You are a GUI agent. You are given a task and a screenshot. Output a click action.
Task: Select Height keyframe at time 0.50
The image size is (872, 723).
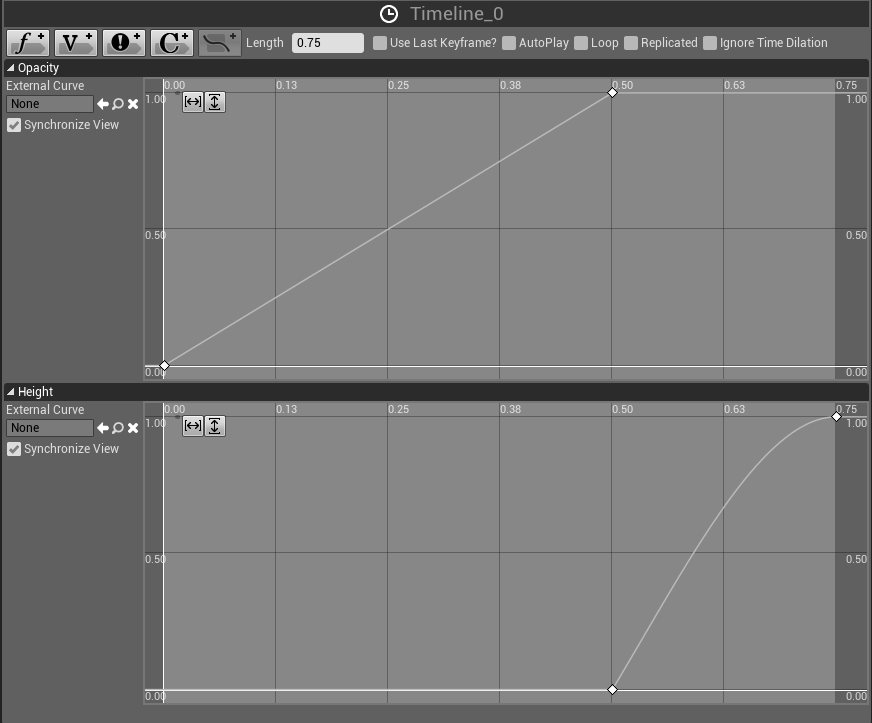click(612, 690)
